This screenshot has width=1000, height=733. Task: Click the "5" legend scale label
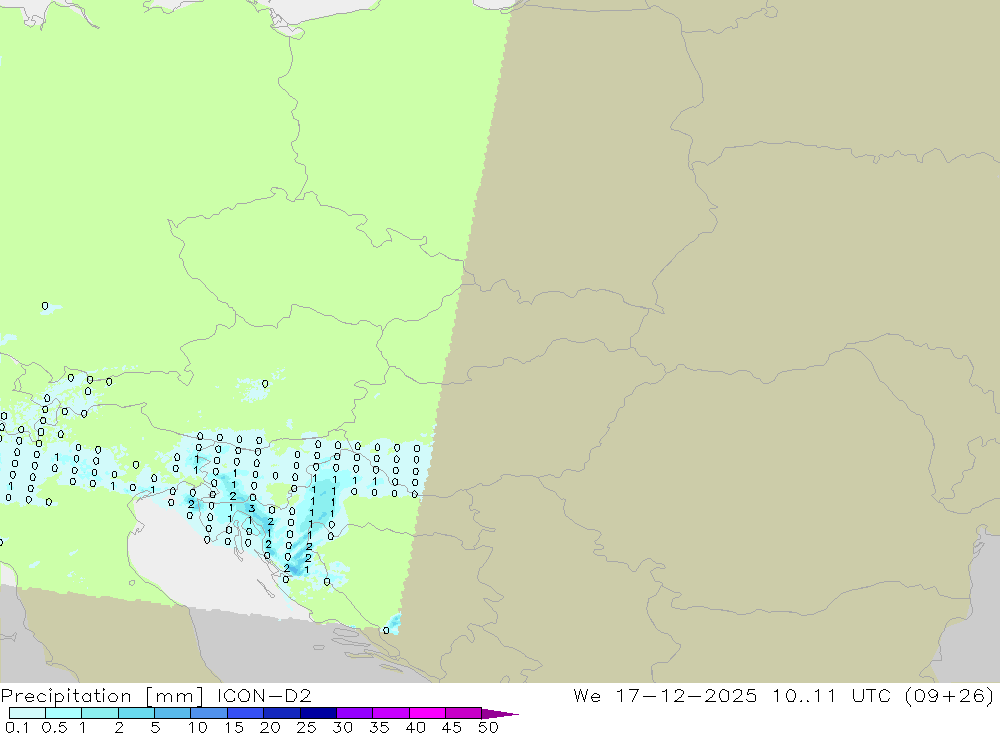155,727
